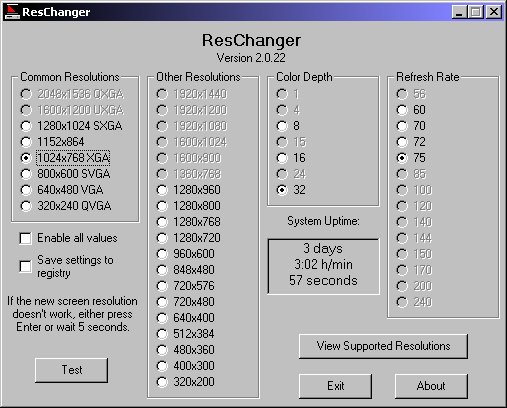Image resolution: width=507 pixels, height=408 pixels.
Task: Click the ResChanger title bar icon
Action: pyautogui.click(x=12, y=12)
